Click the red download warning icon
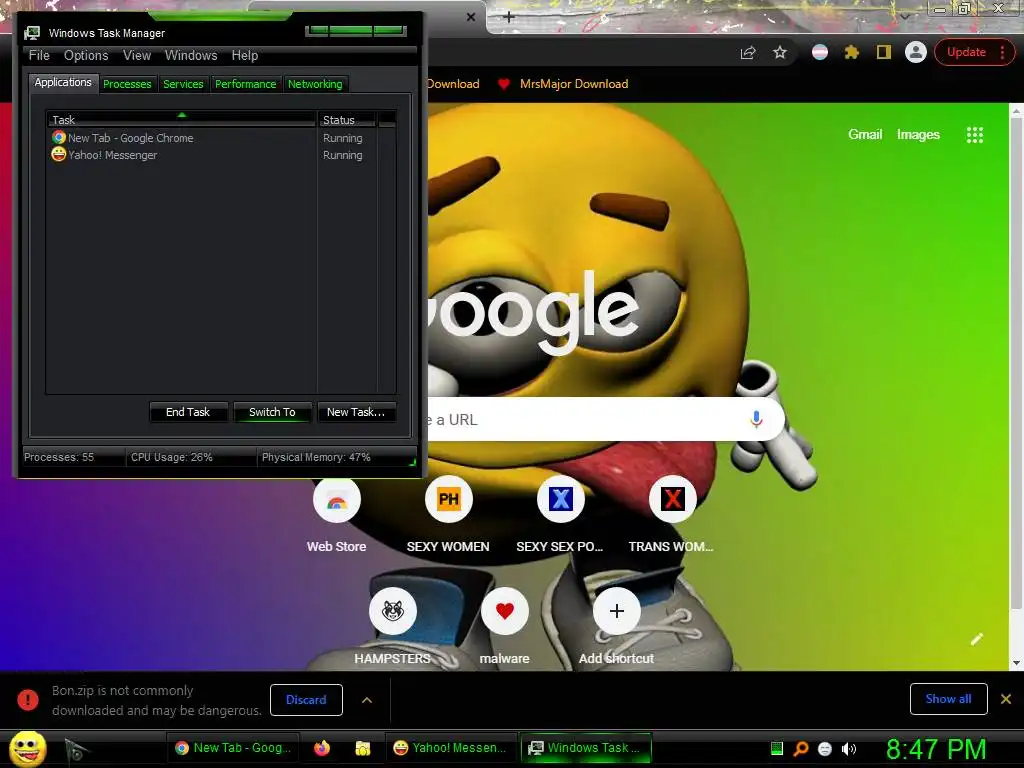This screenshot has width=1024, height=768. tap(27, 699)
